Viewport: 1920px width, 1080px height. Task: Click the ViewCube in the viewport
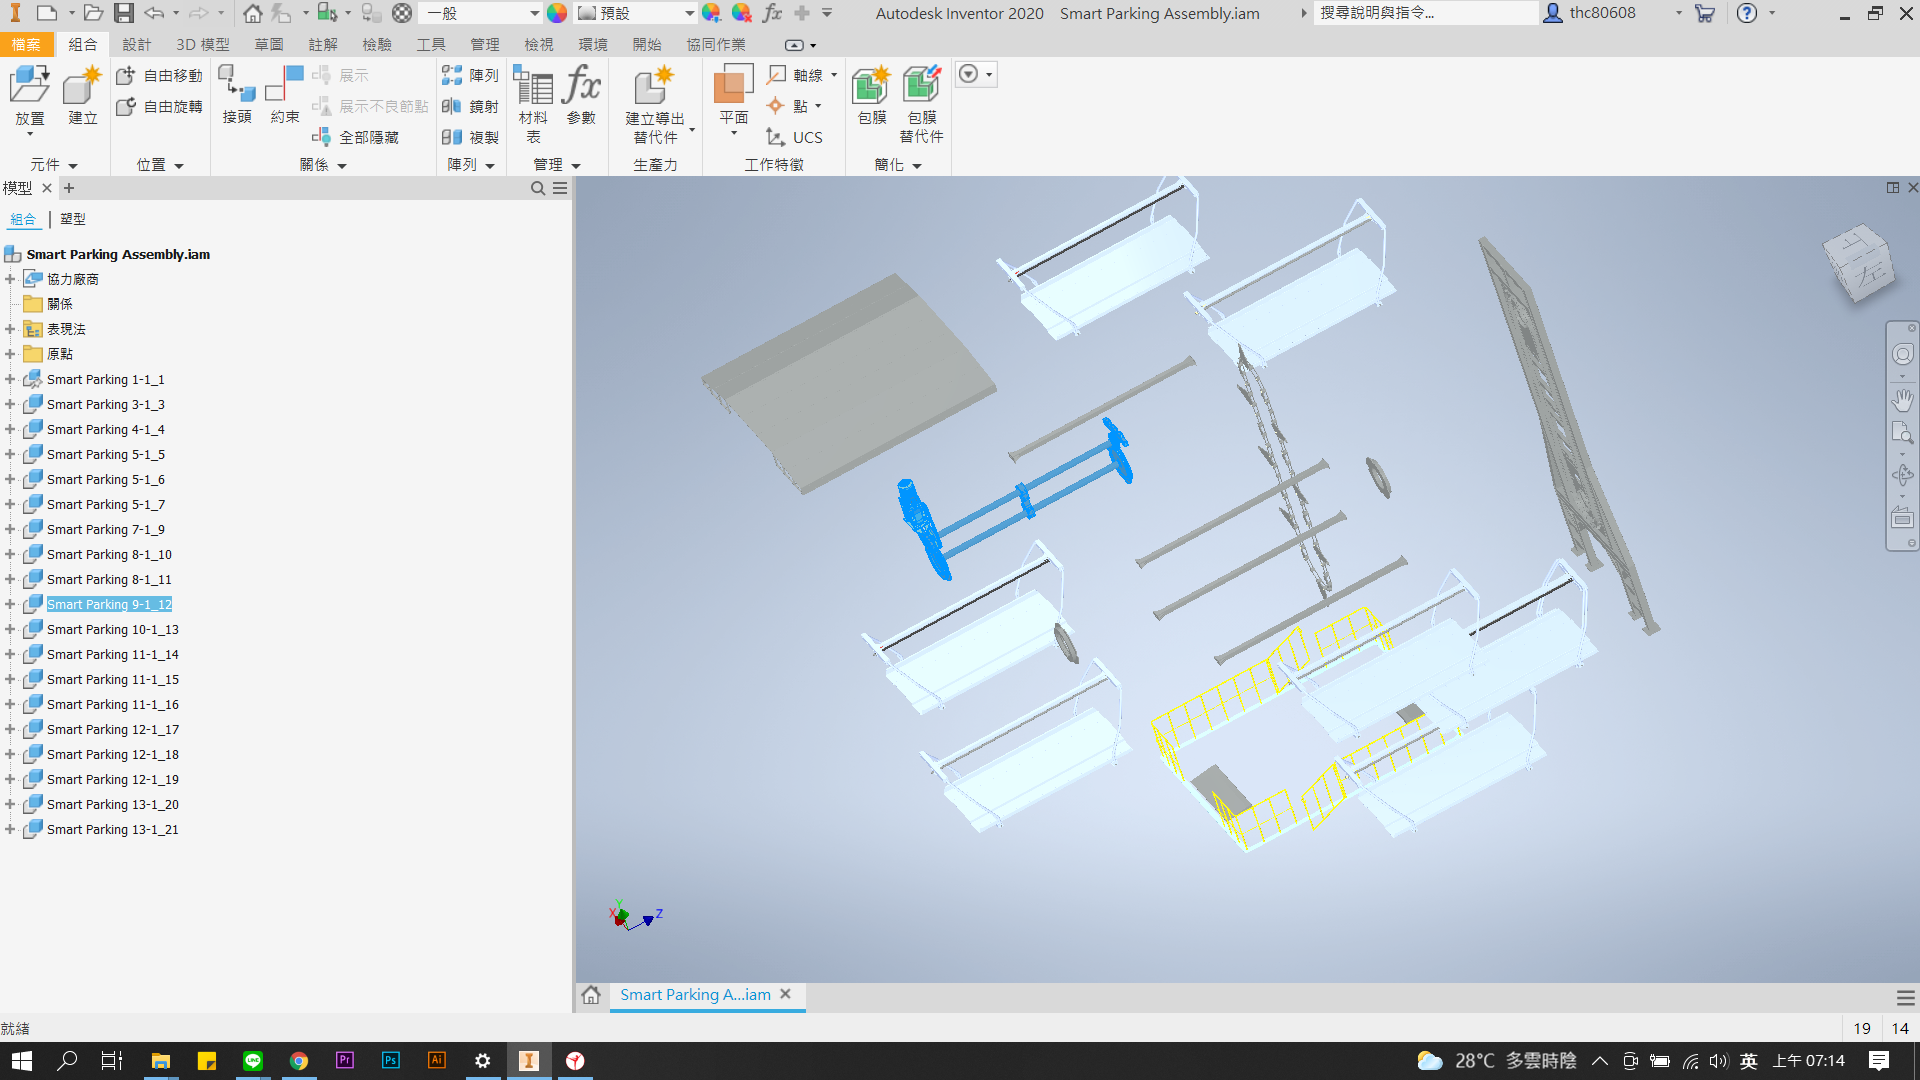(x=1858, y=262)
